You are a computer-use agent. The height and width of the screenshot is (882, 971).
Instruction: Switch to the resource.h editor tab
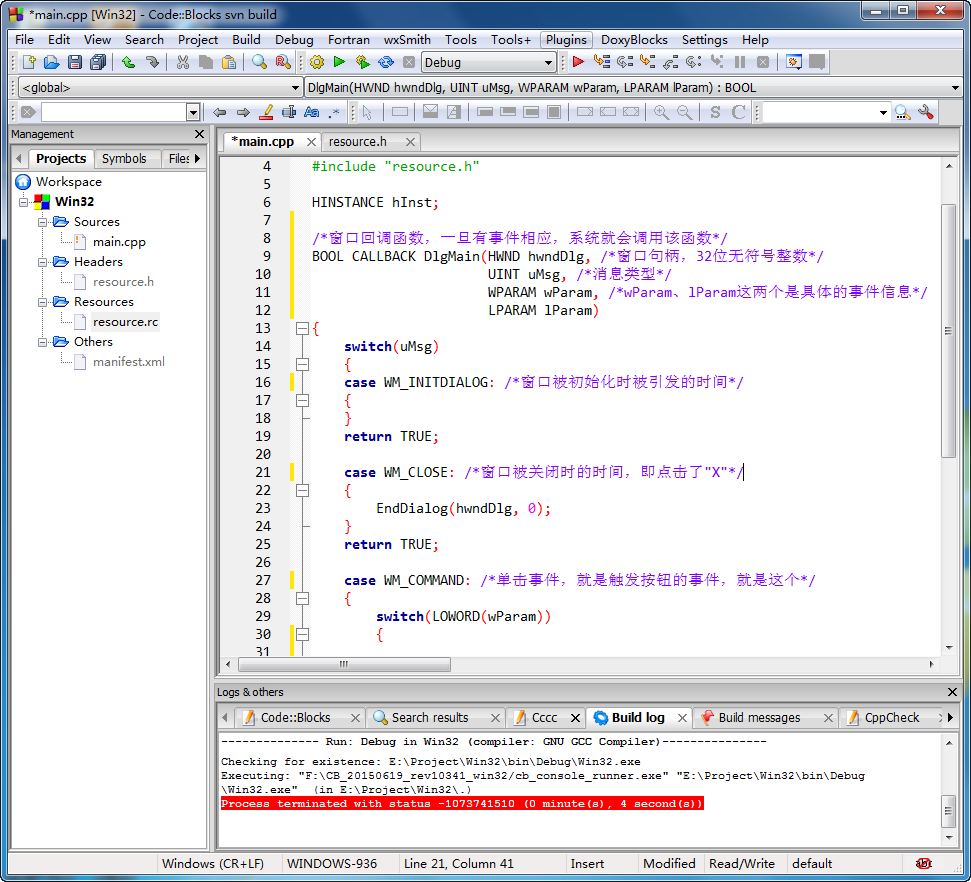point(358,142)
